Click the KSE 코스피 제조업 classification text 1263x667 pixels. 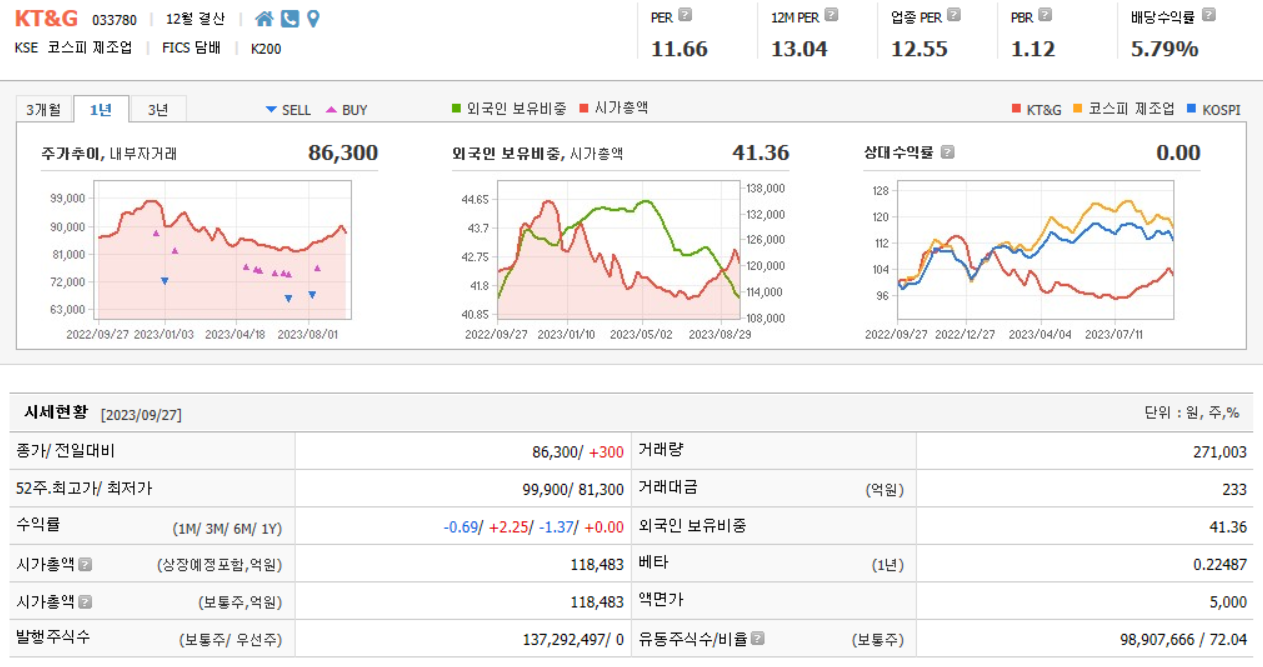73,47
